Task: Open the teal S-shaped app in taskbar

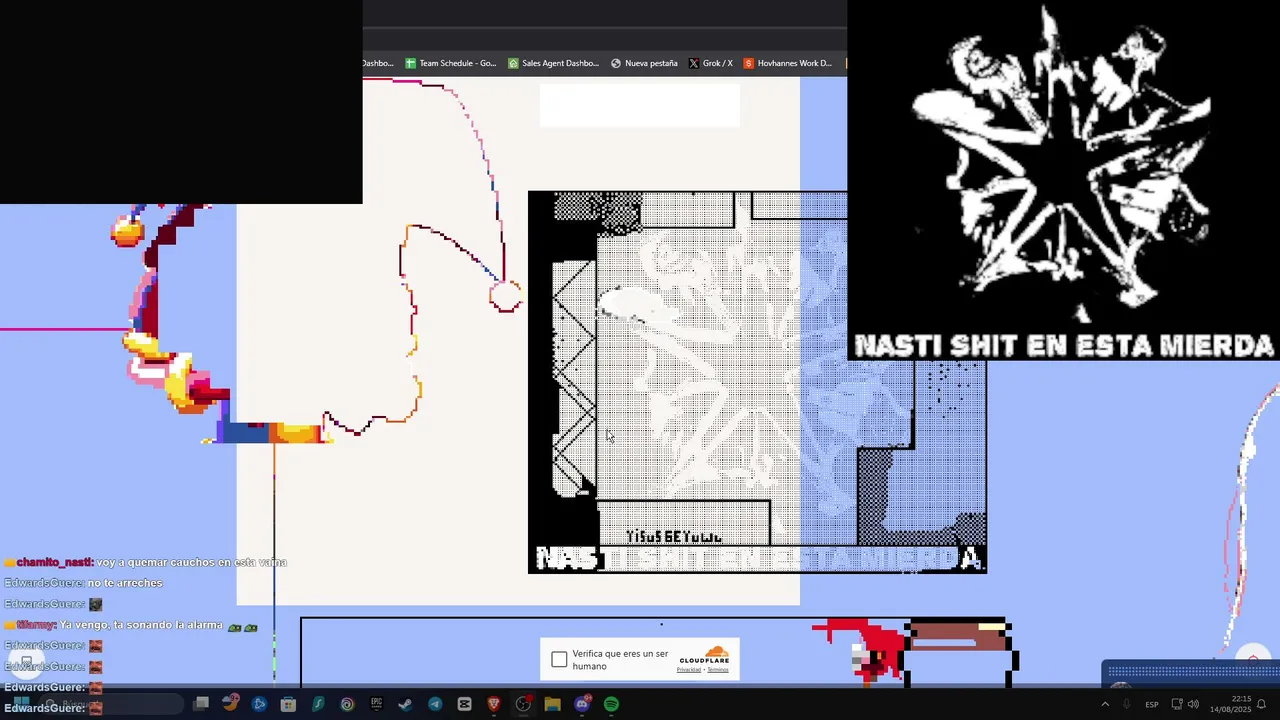Action: 318,704
